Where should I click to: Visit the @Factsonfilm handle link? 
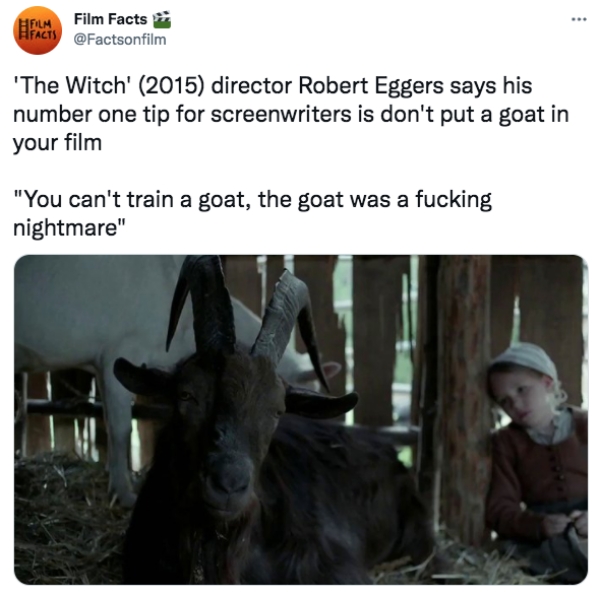(x=120, y=39)
